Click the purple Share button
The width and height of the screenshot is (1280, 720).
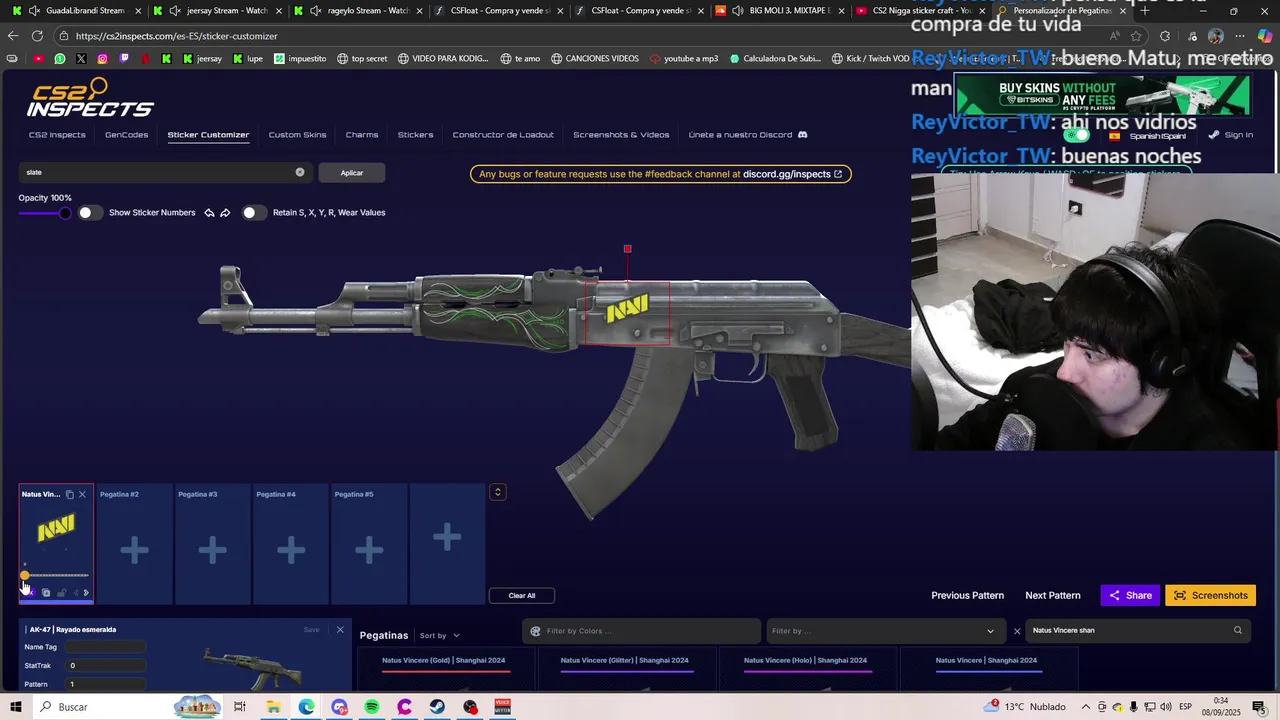click(x=1130, y=596)
